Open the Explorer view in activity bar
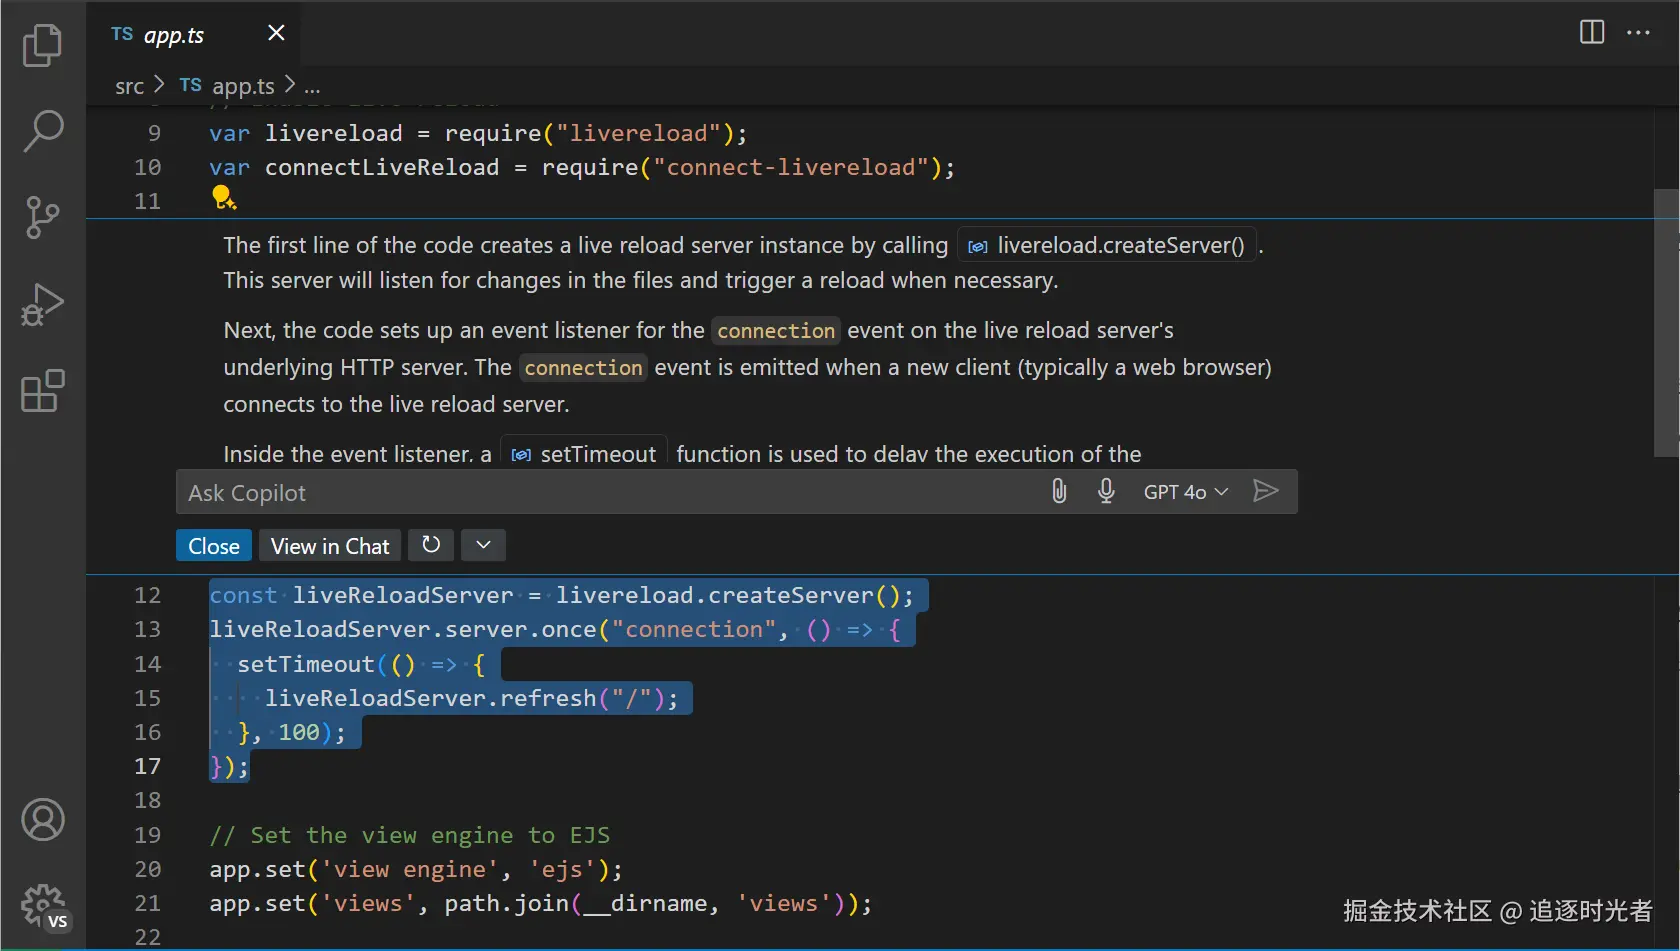Viewport: 1680px width, 951px height. 42,45
